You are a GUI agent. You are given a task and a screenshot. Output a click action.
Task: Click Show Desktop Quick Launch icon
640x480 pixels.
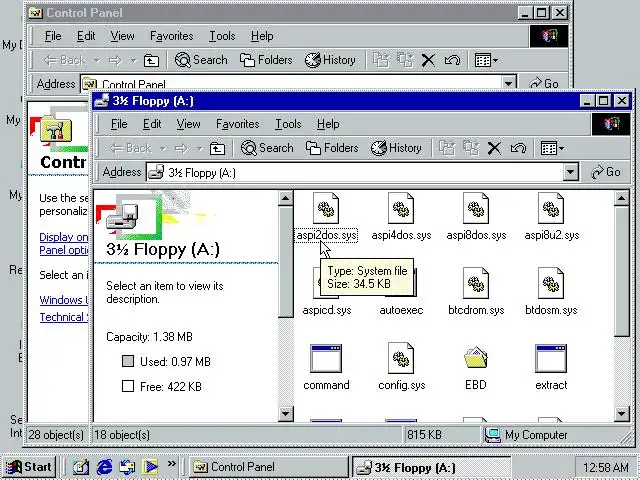point(80,467)
